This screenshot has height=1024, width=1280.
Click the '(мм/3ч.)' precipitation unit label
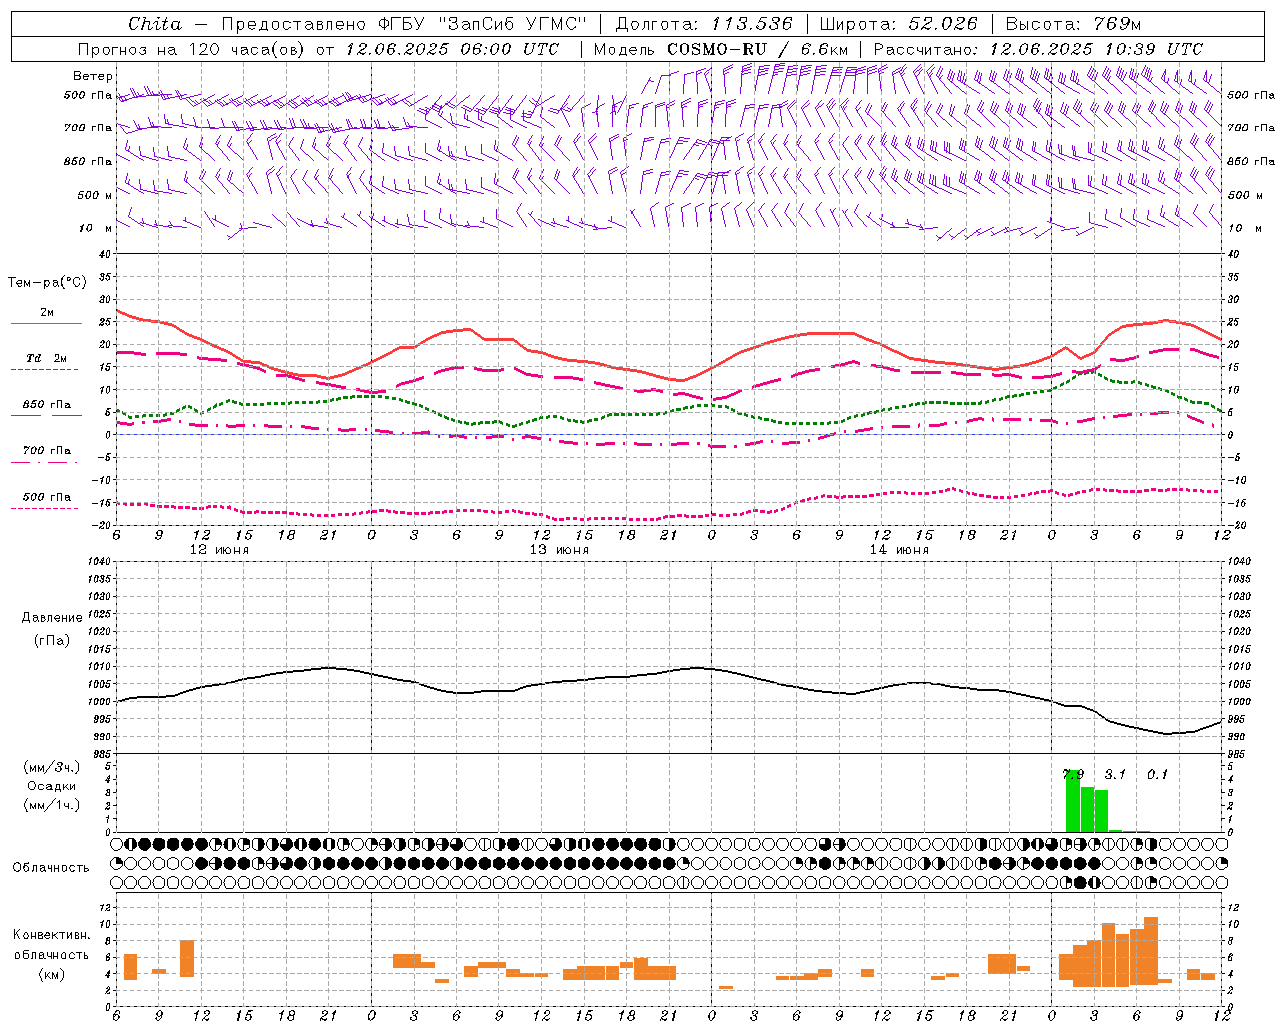(x=52, y=767)
